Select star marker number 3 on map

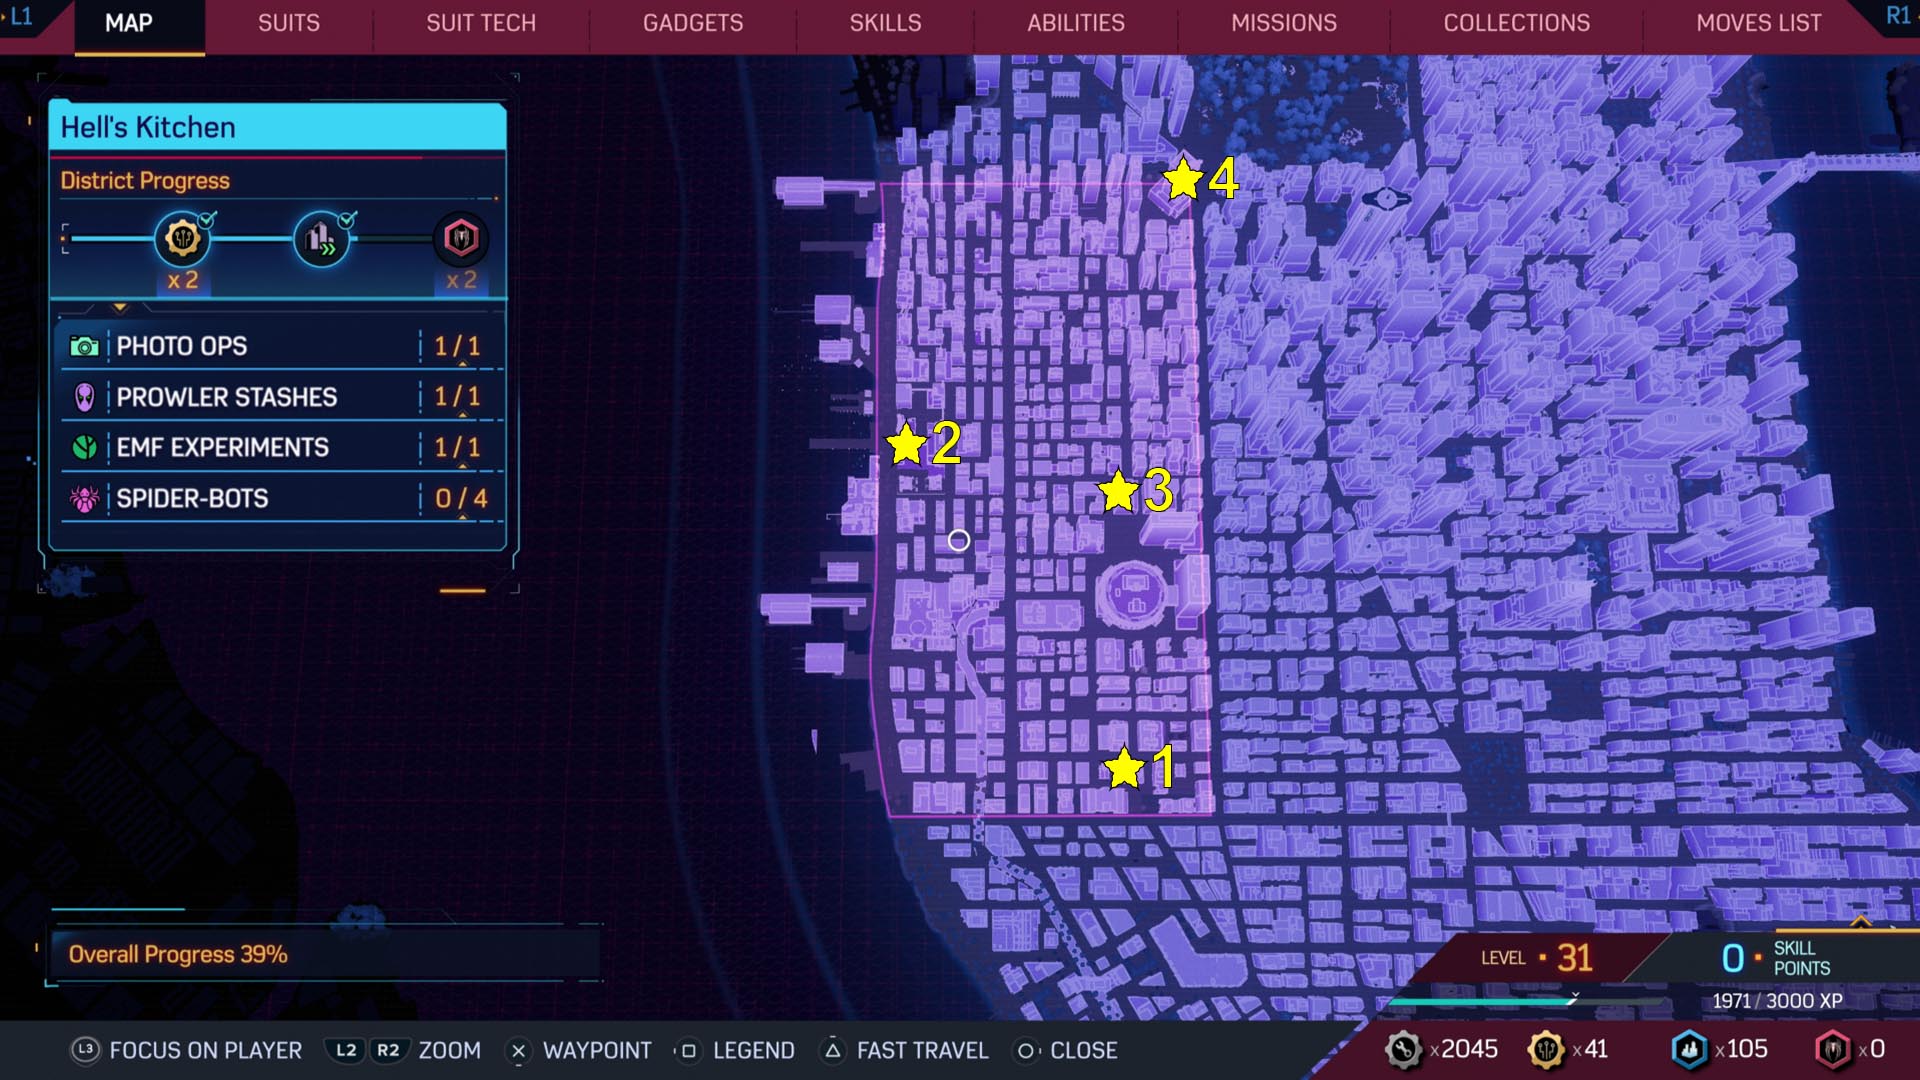pyautogui.click(x=1118, y=491)
